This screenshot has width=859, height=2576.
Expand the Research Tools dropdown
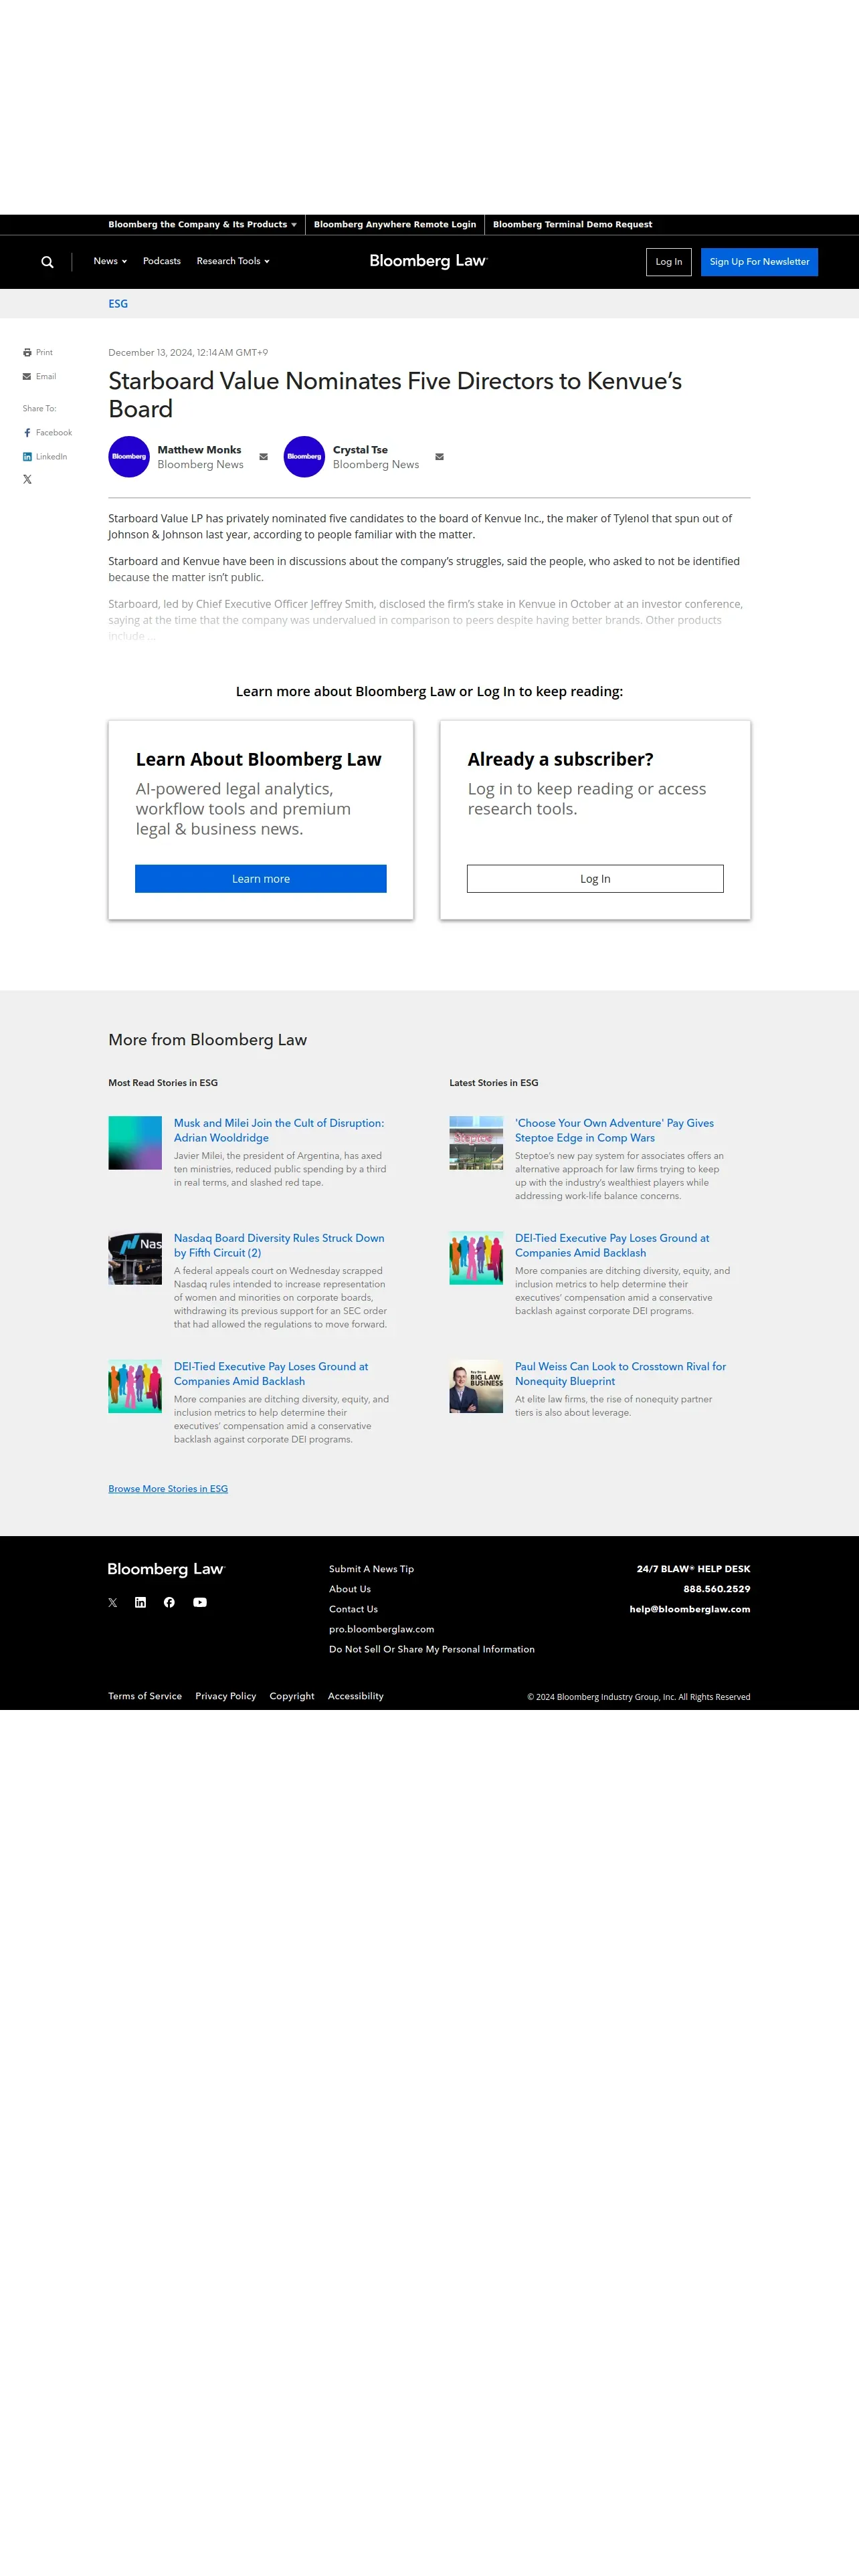click(233, 261)
